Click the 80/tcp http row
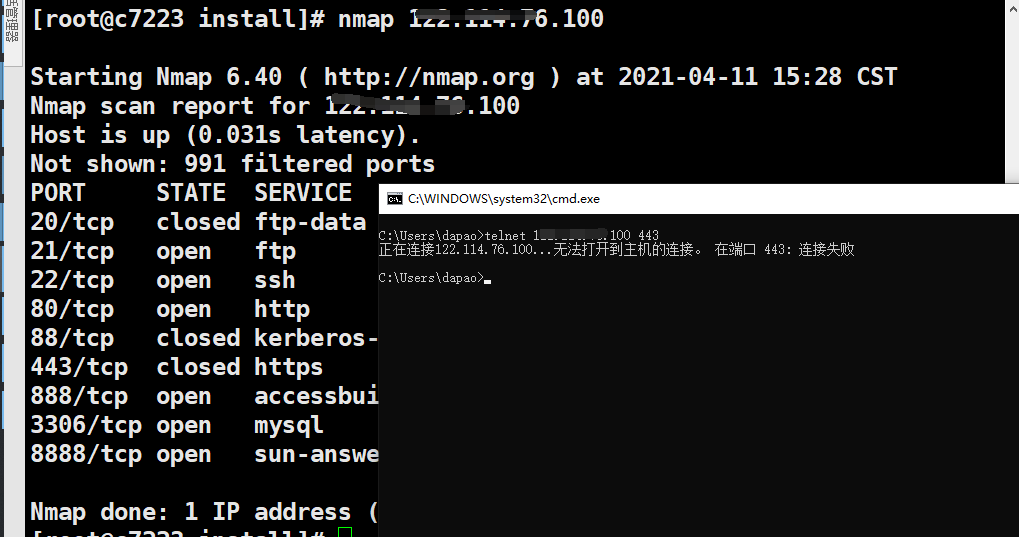1019x537 pixels. tap(170, 309)
